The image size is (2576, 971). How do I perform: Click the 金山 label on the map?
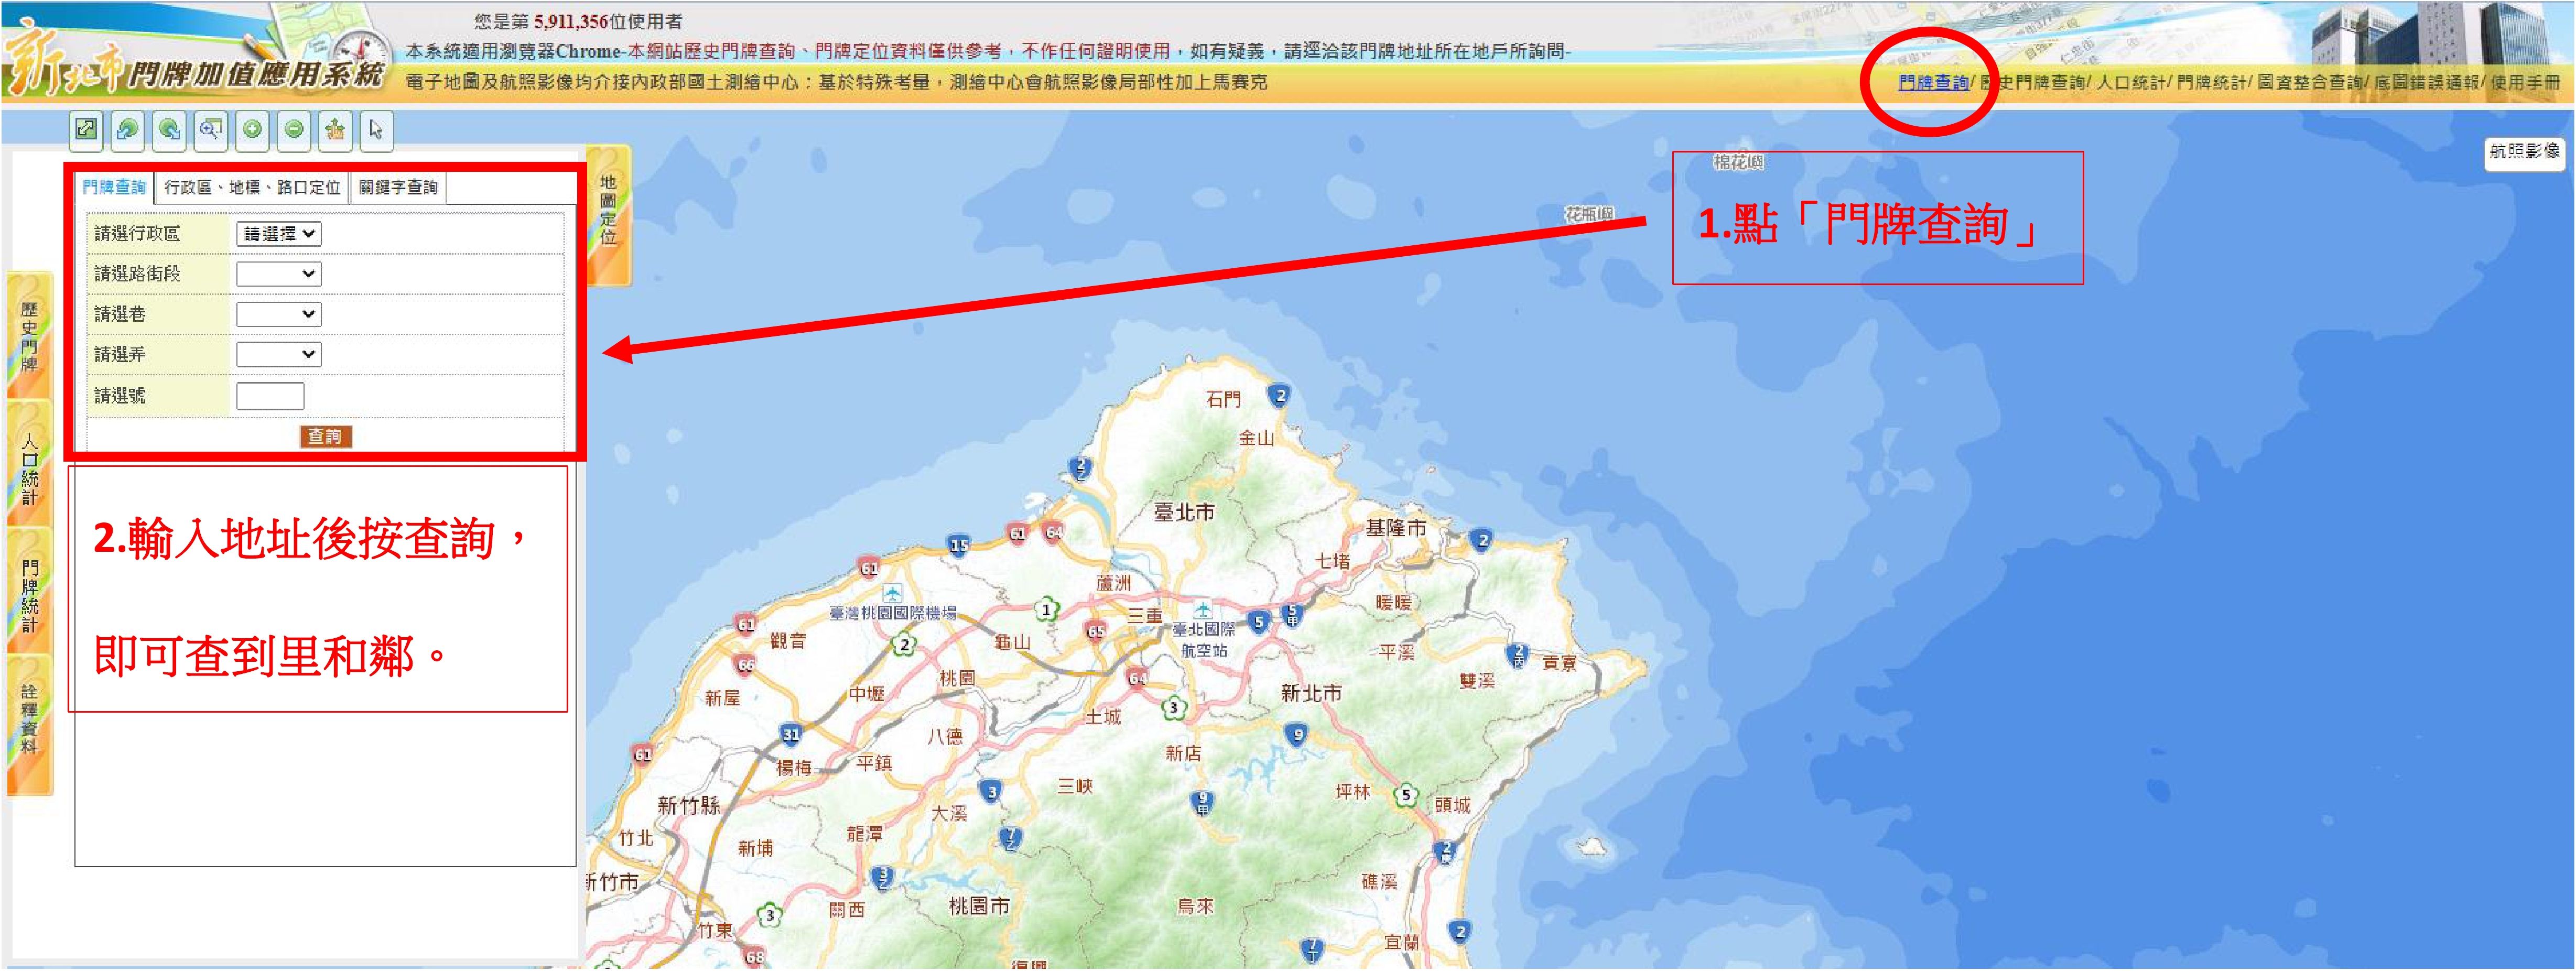point(1256,438)
